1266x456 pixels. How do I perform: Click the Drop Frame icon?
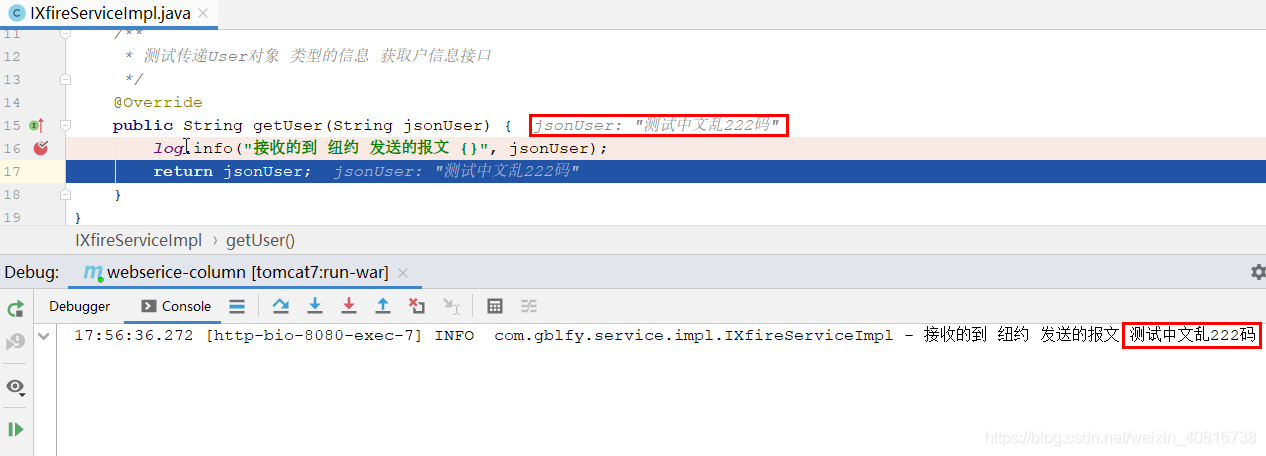click(x=417, y=305)
